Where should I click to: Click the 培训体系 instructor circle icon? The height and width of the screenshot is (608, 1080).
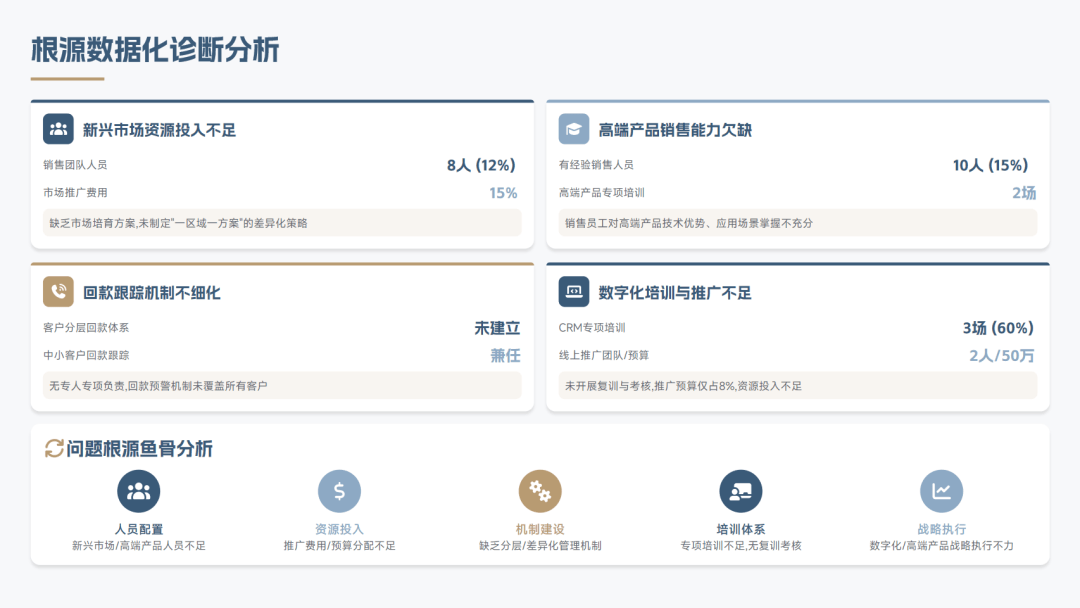[x=741, y=491]
